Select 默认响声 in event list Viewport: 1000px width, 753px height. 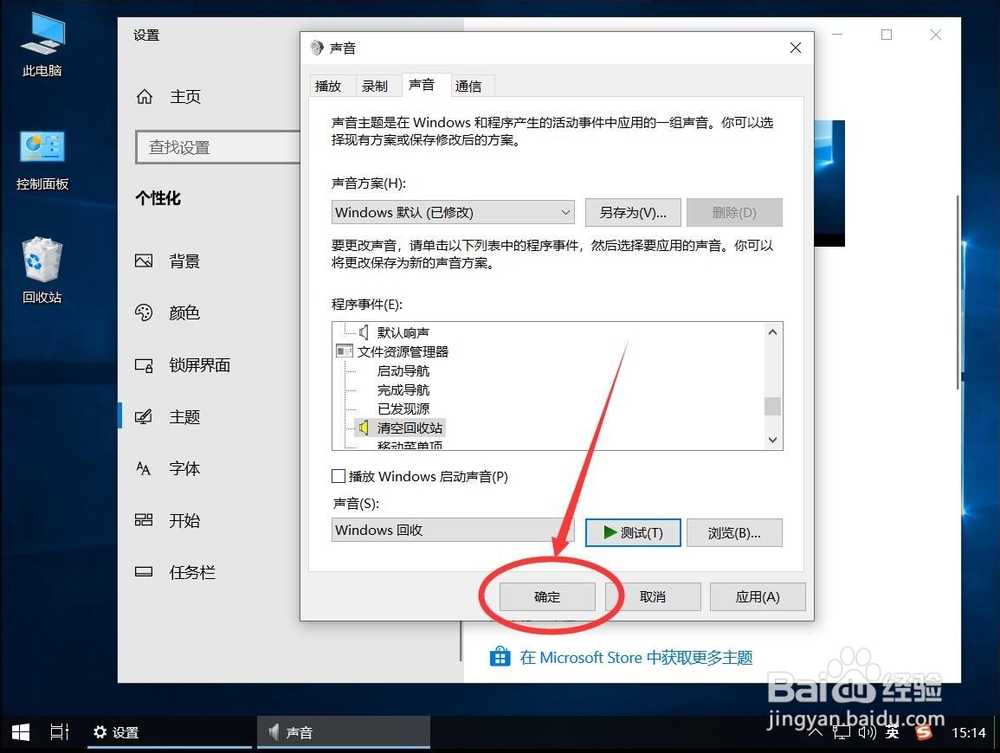tap(403, 332)
